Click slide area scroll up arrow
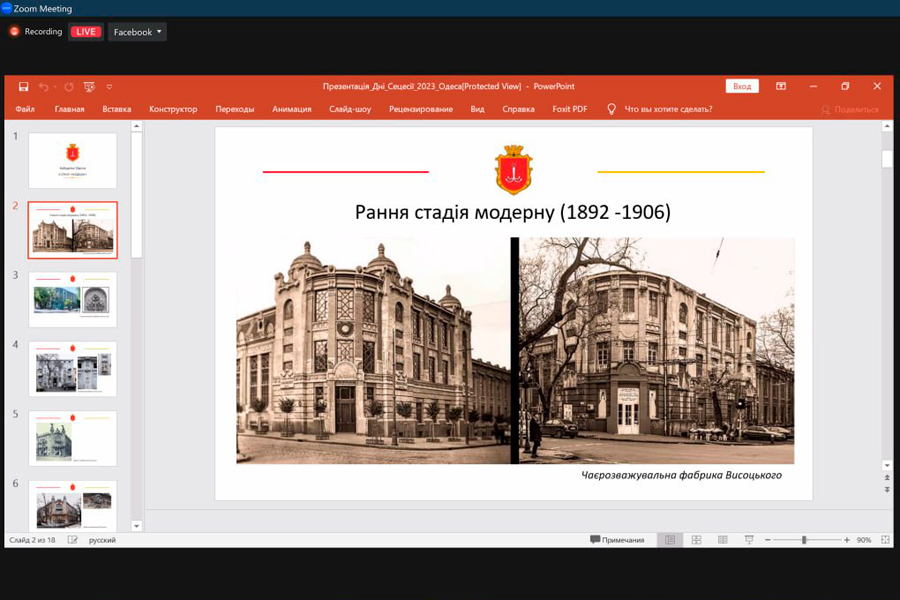Screen dimensions: 900x600 [887, 126]
